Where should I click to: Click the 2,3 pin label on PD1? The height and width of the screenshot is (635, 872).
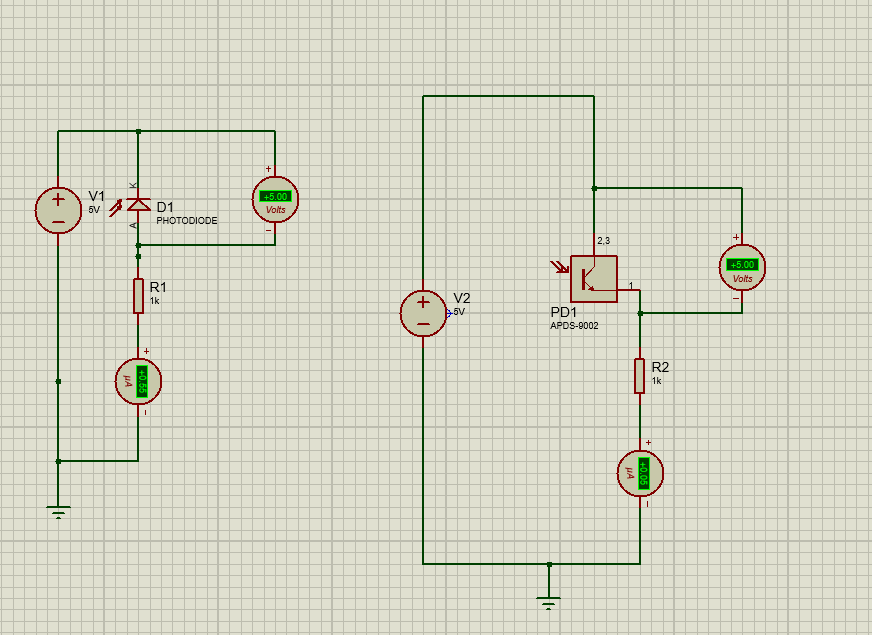pyautogui.click(x=603, y=241)
